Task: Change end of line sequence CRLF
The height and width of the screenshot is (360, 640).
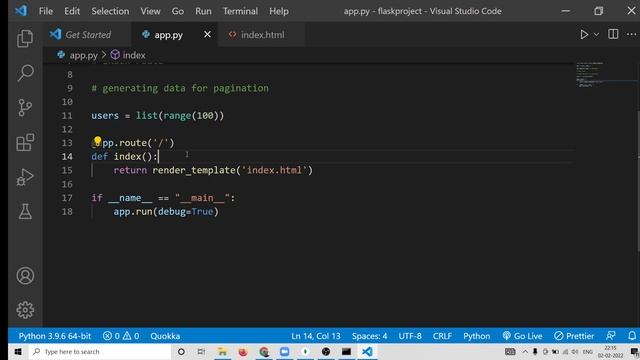Action: pyautogui.click(x=442, y=336)
